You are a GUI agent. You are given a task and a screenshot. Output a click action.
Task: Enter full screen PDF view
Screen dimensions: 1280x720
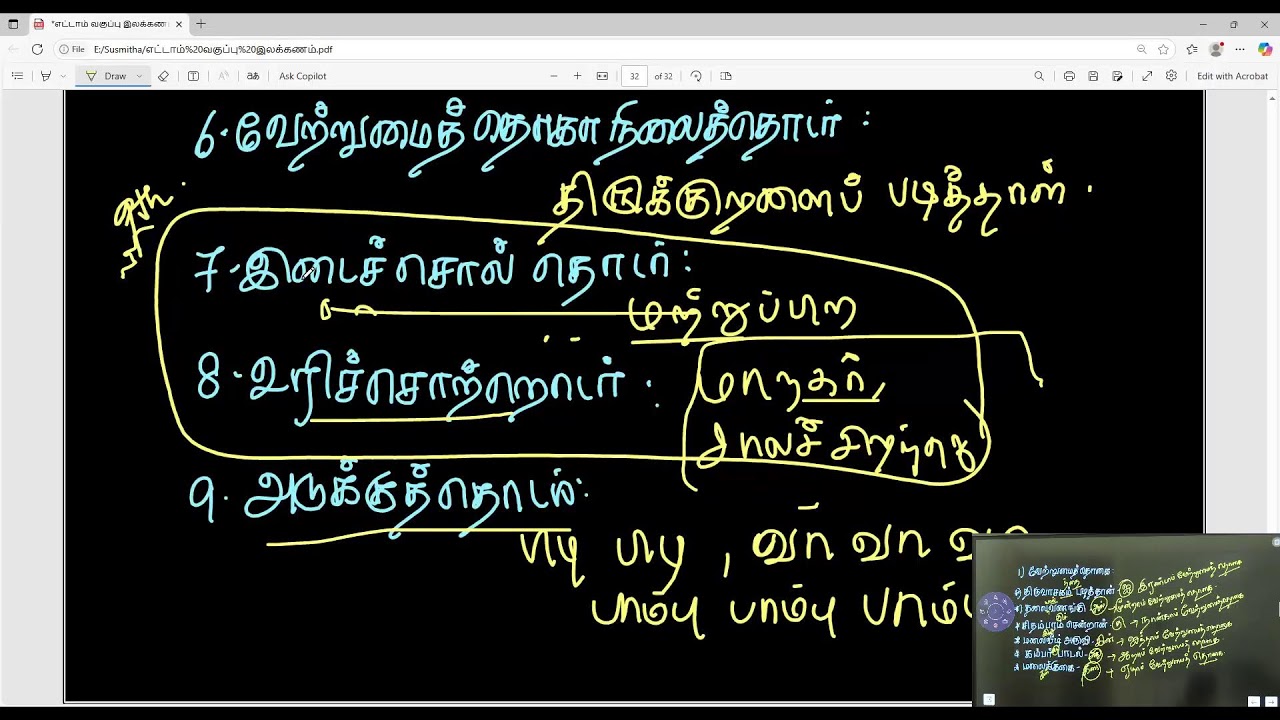point(1147,76)
